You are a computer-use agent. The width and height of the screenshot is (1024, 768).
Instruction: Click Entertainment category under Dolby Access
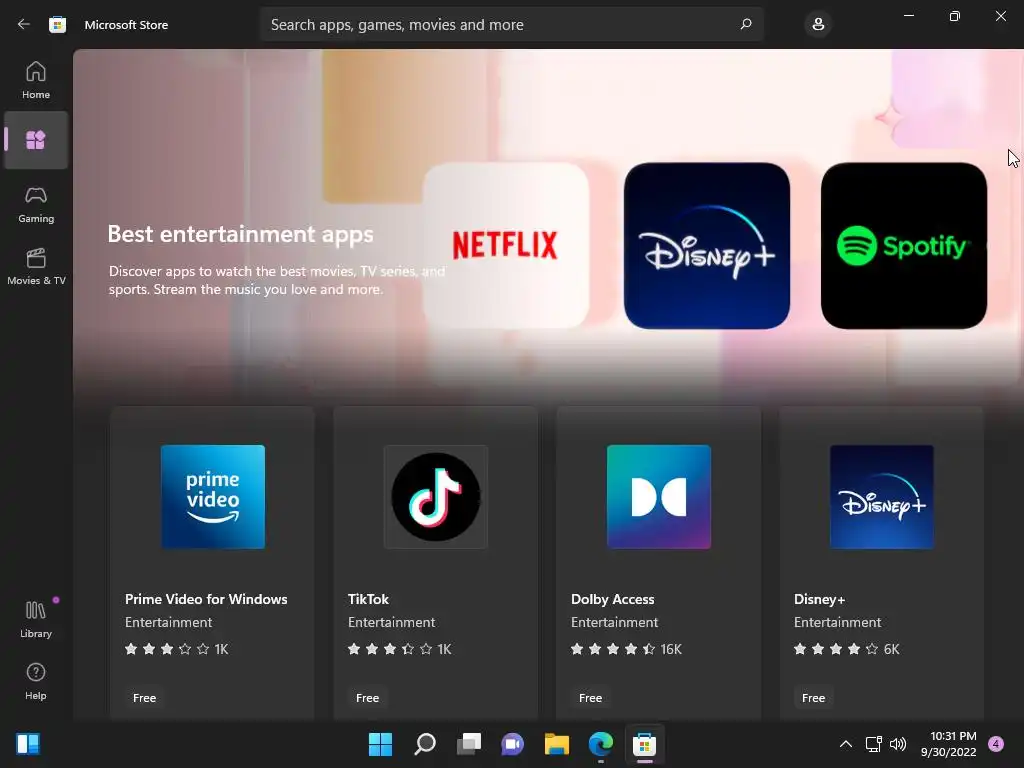(615, 622)
